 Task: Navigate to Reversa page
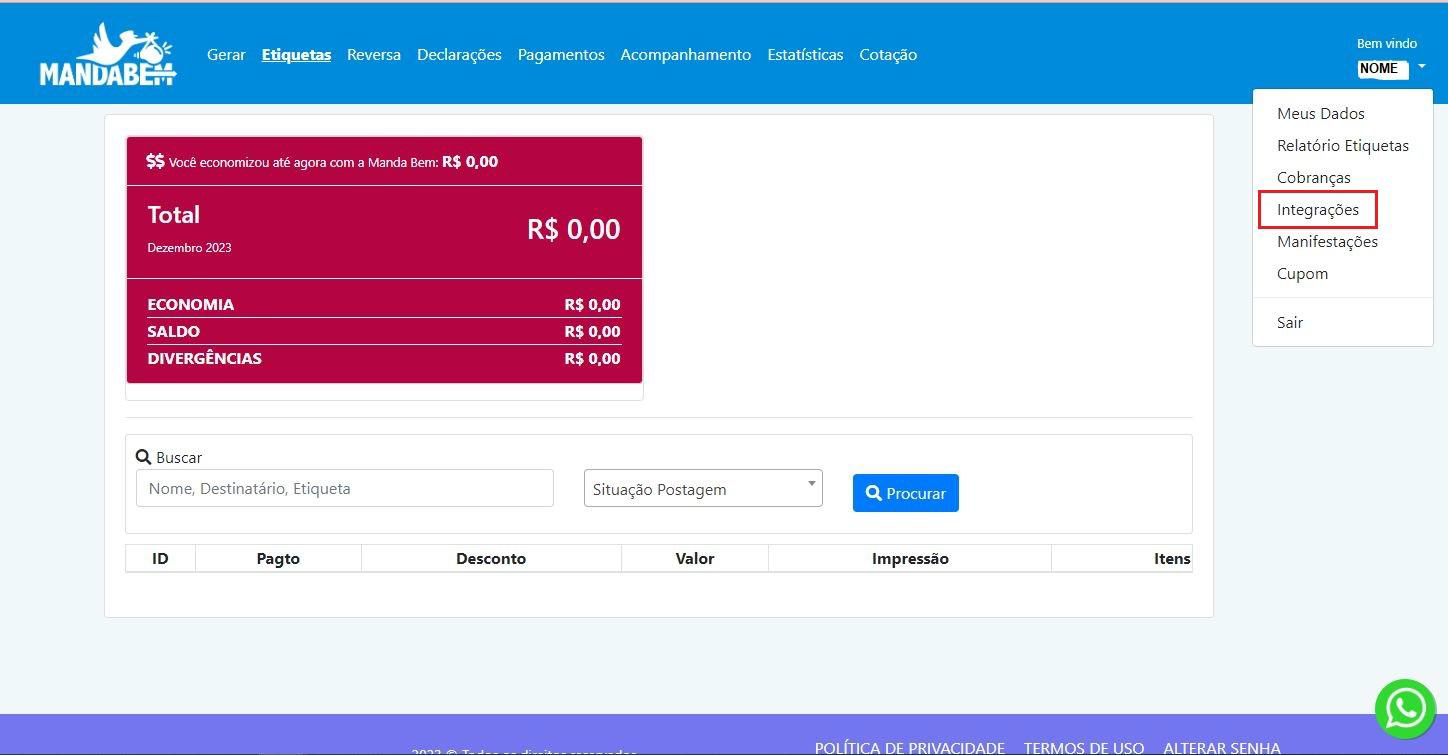click(x=374, y=55)
